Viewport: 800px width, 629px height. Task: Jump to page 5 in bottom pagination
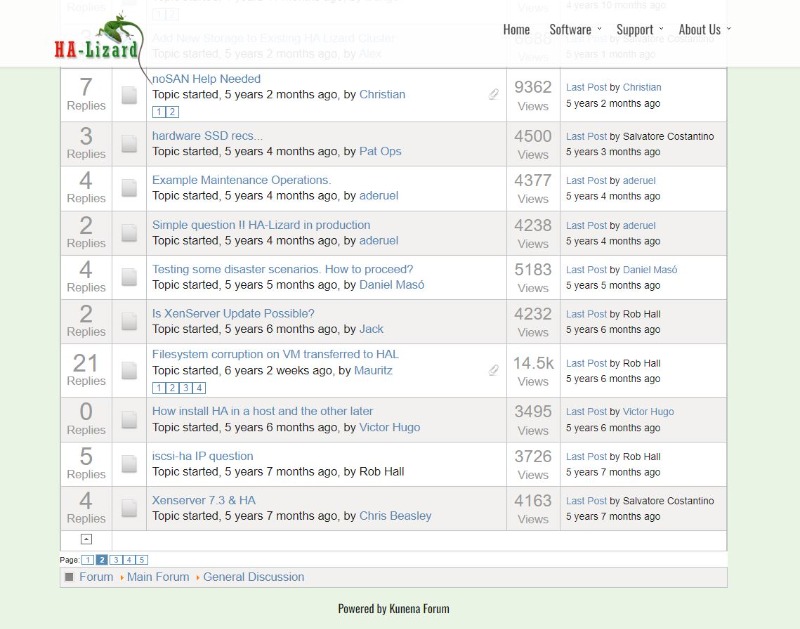coord(141,560)
